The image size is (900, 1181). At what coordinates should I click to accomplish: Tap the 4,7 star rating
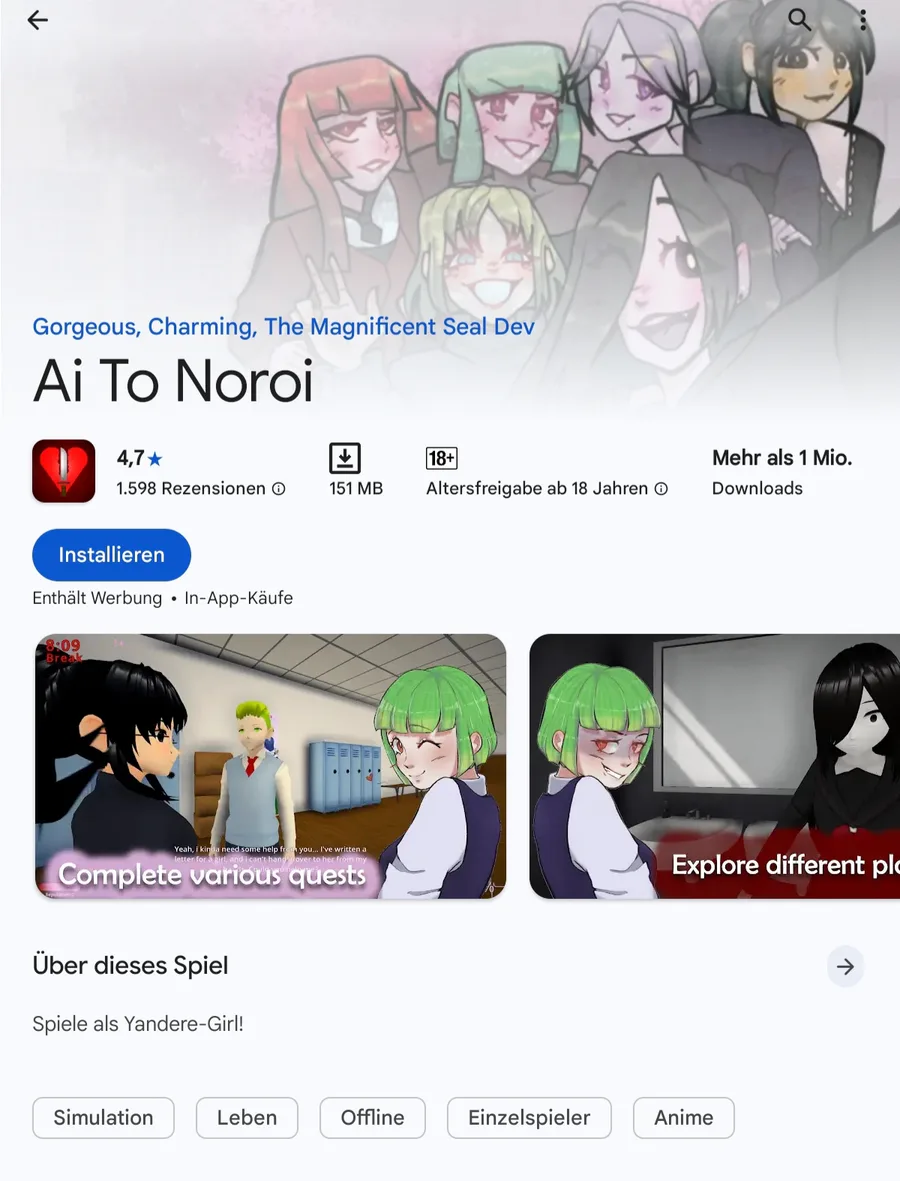(139, 458)
